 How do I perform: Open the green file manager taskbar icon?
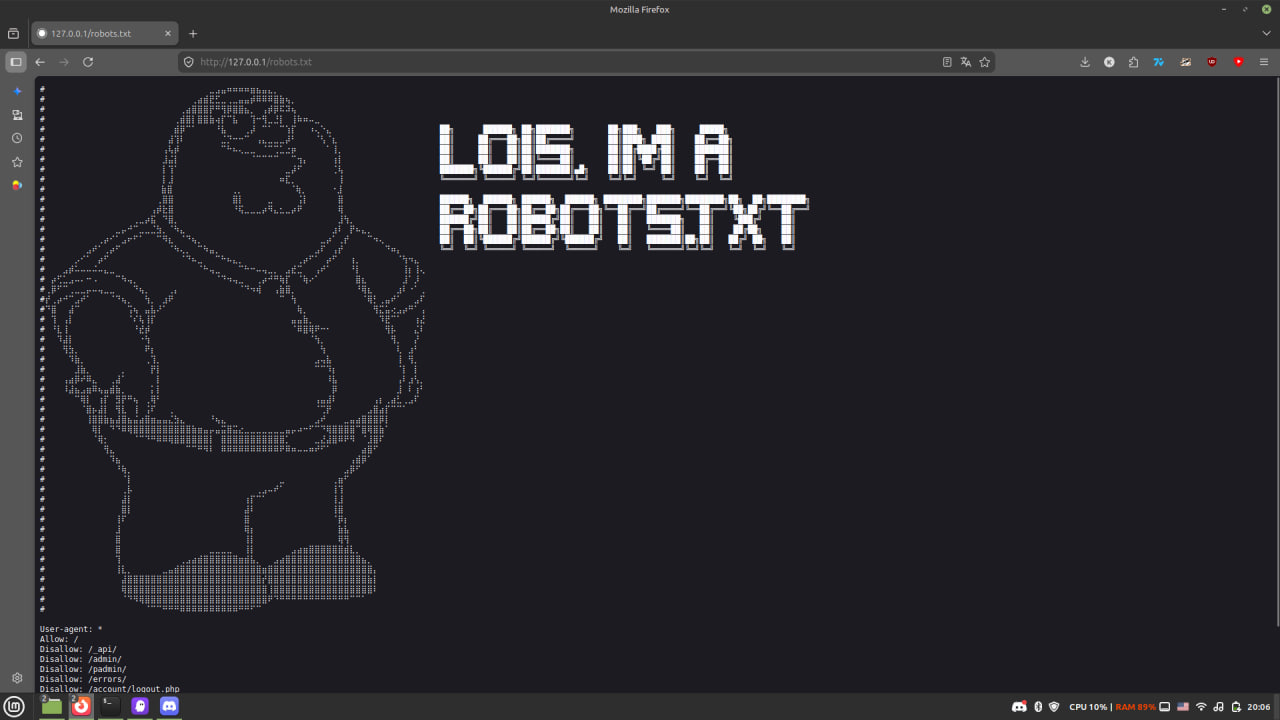pyautogui.click(x=51, y=706)
